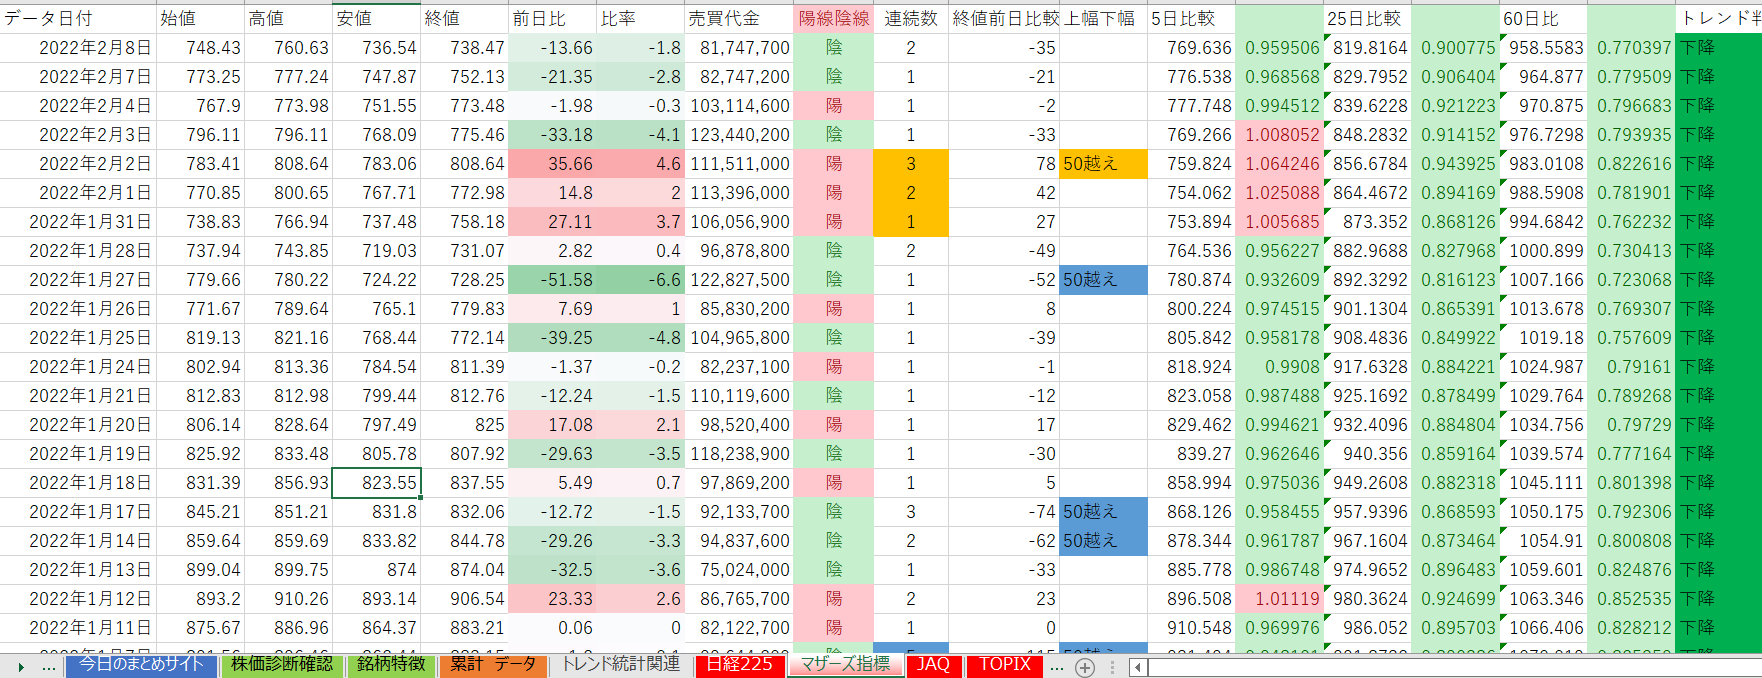Click the horizontal scrollbar track
Image resolution: width=1762 pixels, height=678 pixels.
pyautogui.click(x=1450, y=667)
